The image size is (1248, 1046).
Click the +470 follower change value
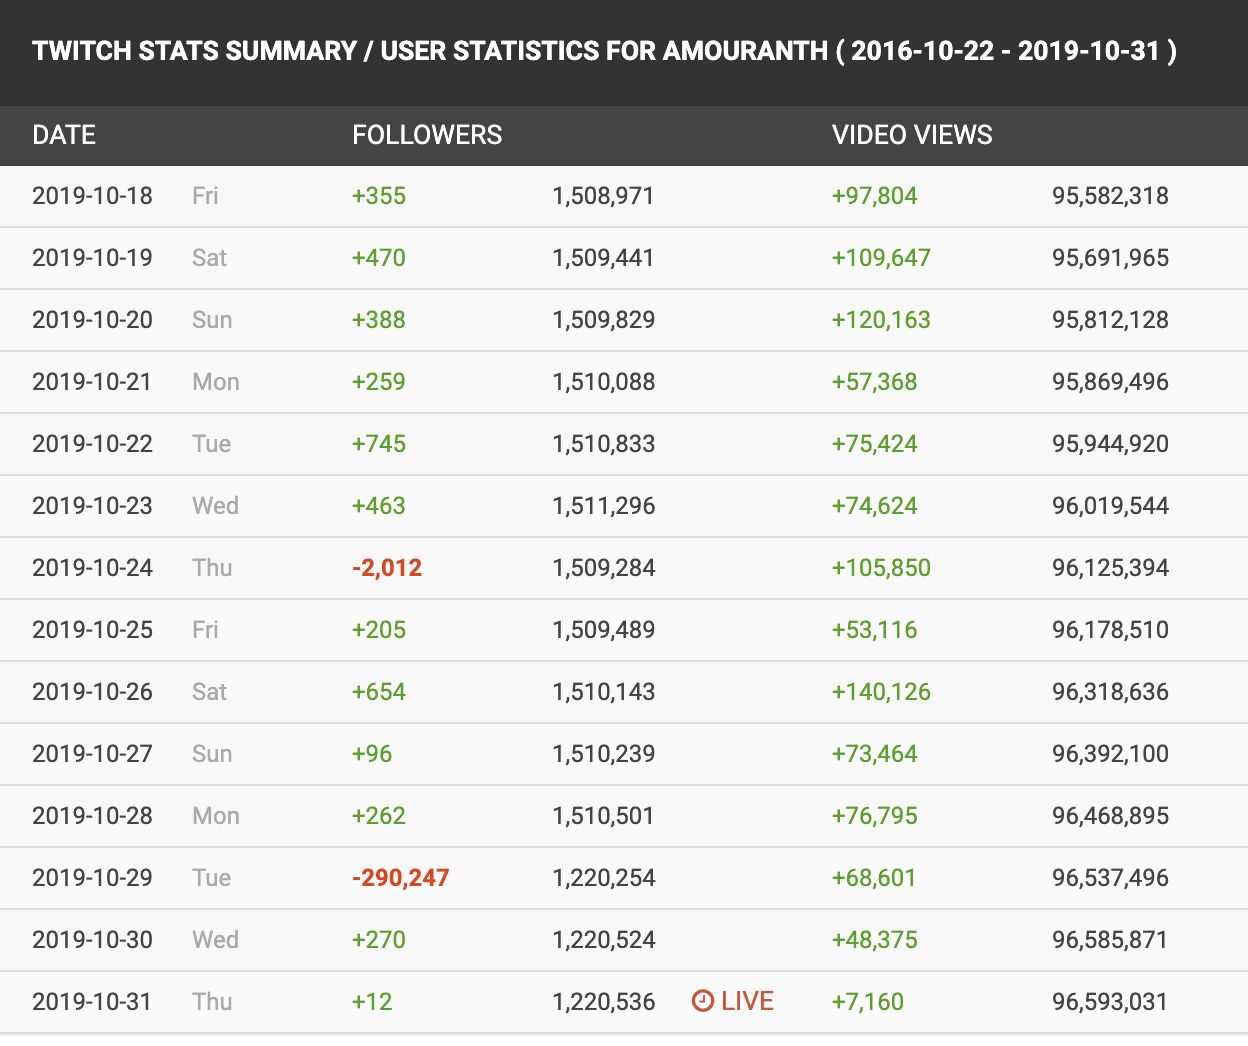tap(379, 258)
